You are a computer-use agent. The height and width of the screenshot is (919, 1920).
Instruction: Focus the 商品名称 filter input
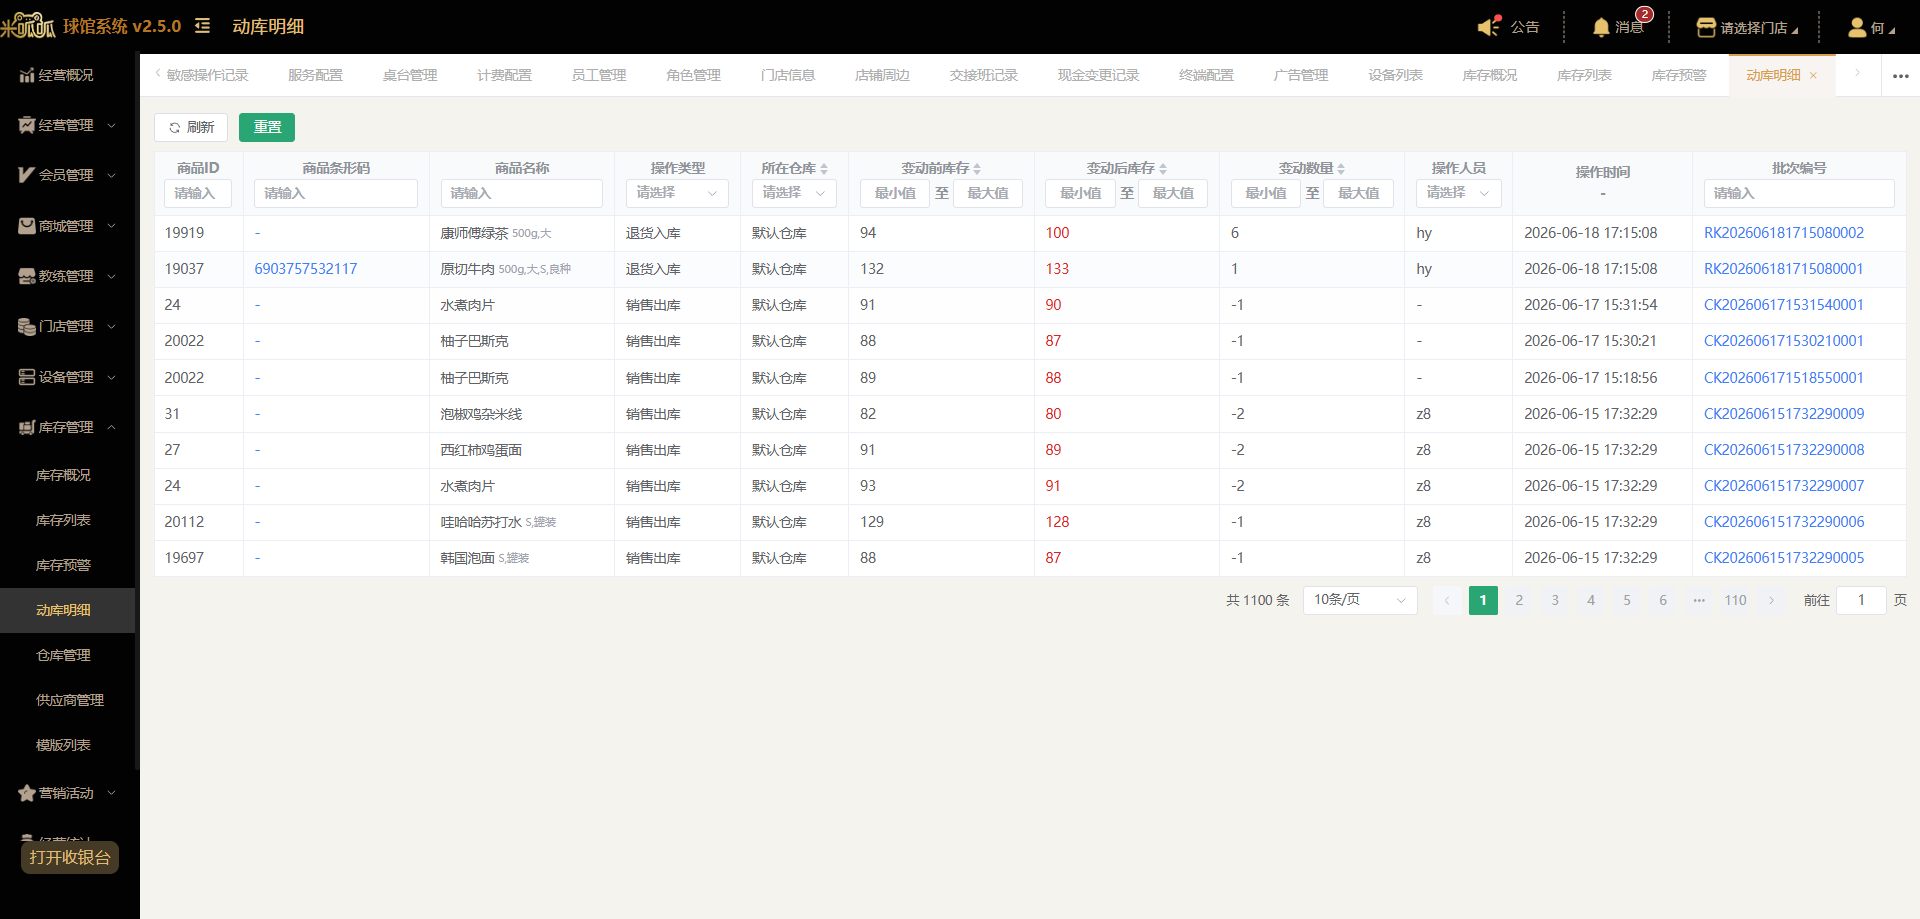[x=521, y=193]
